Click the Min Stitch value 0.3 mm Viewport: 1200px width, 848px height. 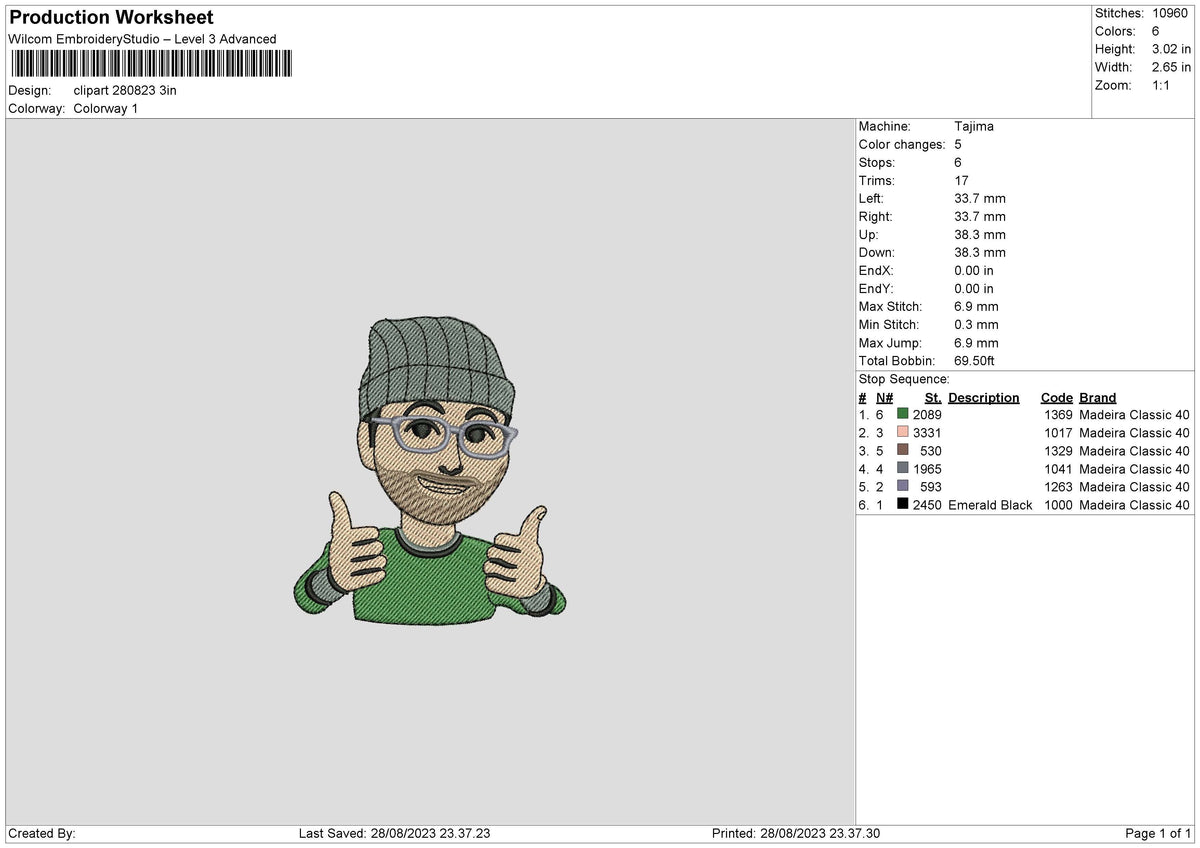[x=976, y=324]
